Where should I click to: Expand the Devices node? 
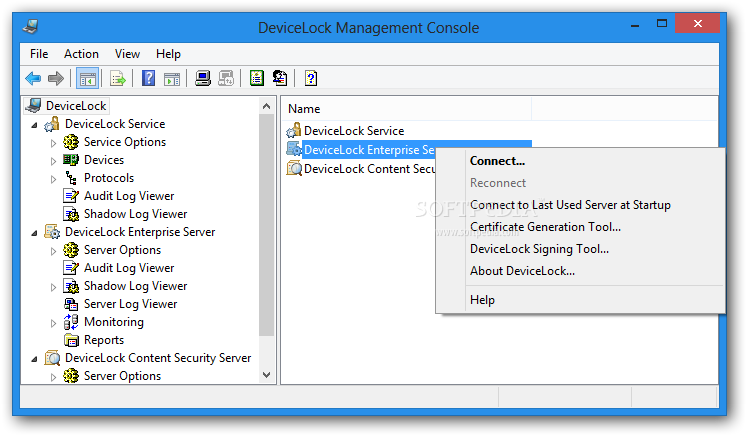pos(53,161)
